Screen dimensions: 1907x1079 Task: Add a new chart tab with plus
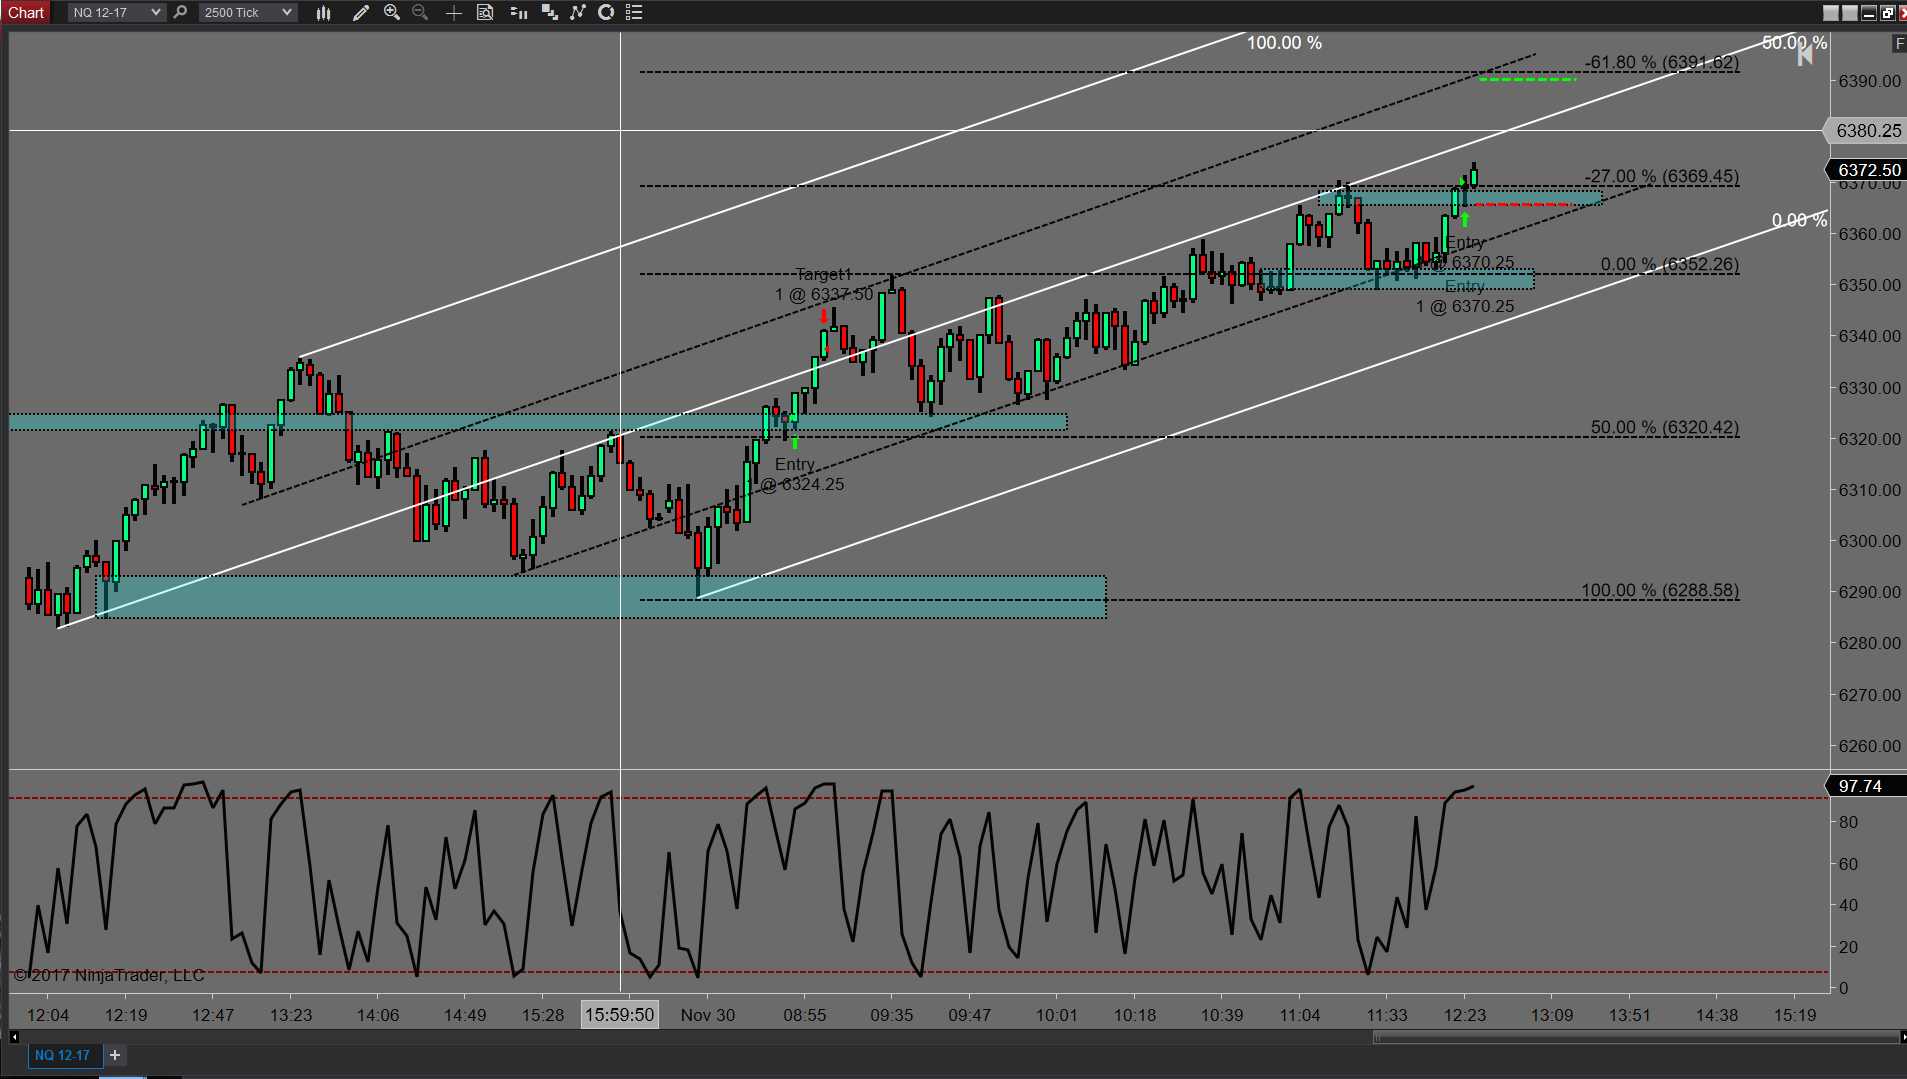tap(115, 1055)
